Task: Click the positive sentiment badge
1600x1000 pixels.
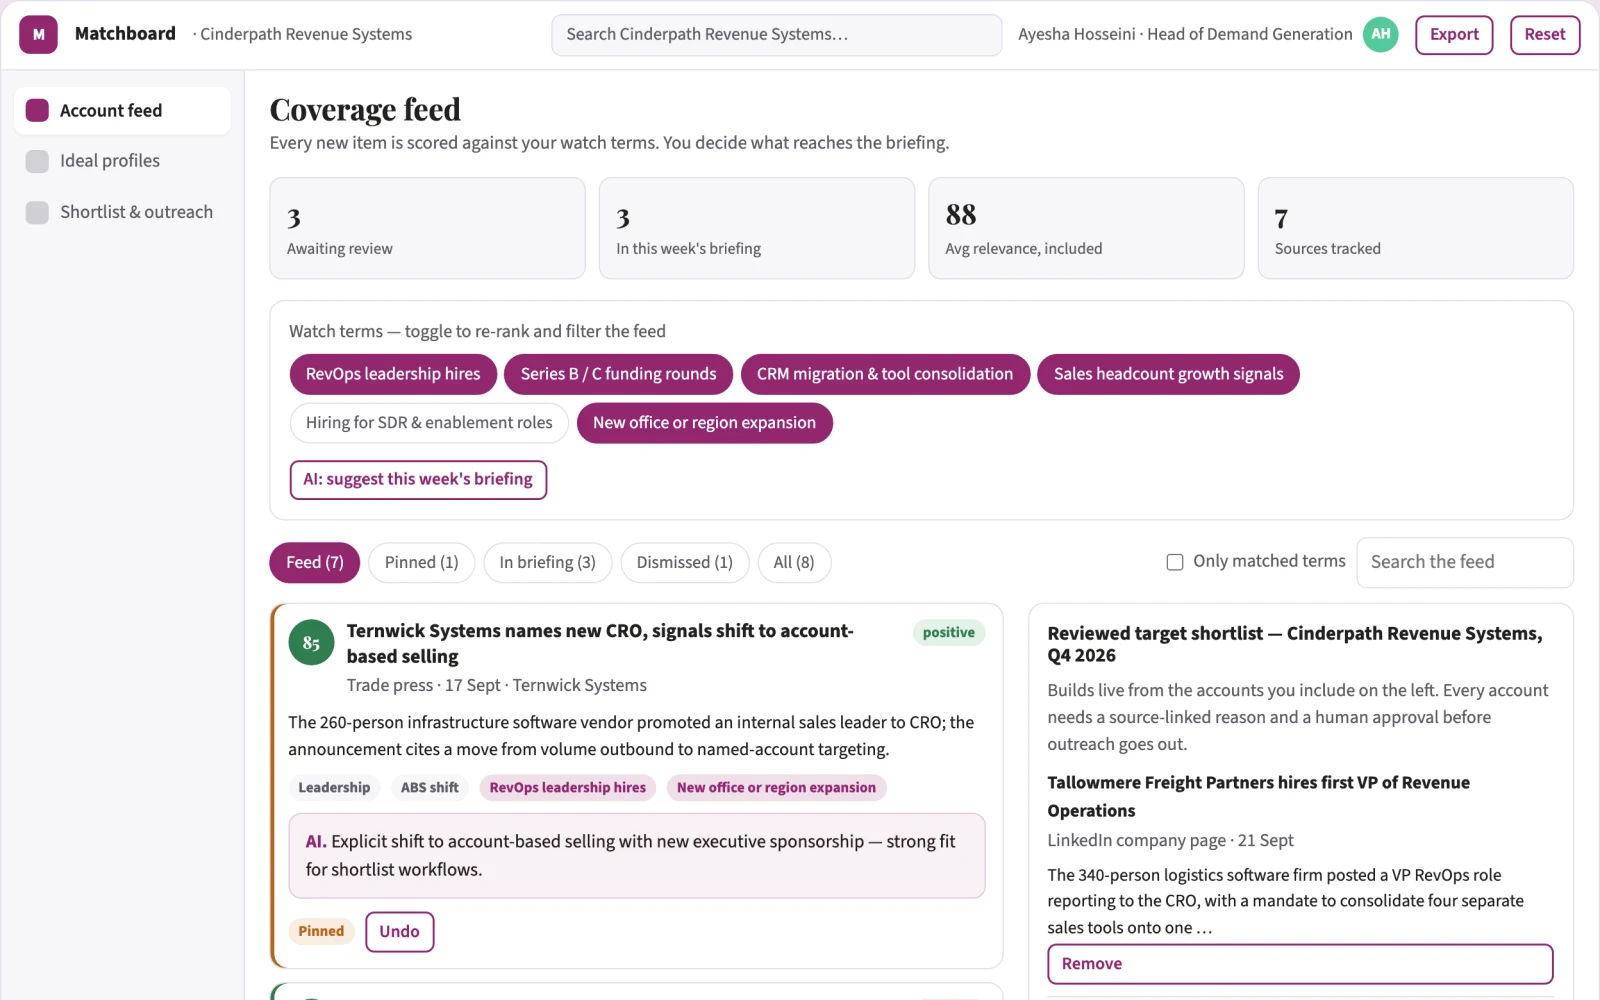Action: 948,633
